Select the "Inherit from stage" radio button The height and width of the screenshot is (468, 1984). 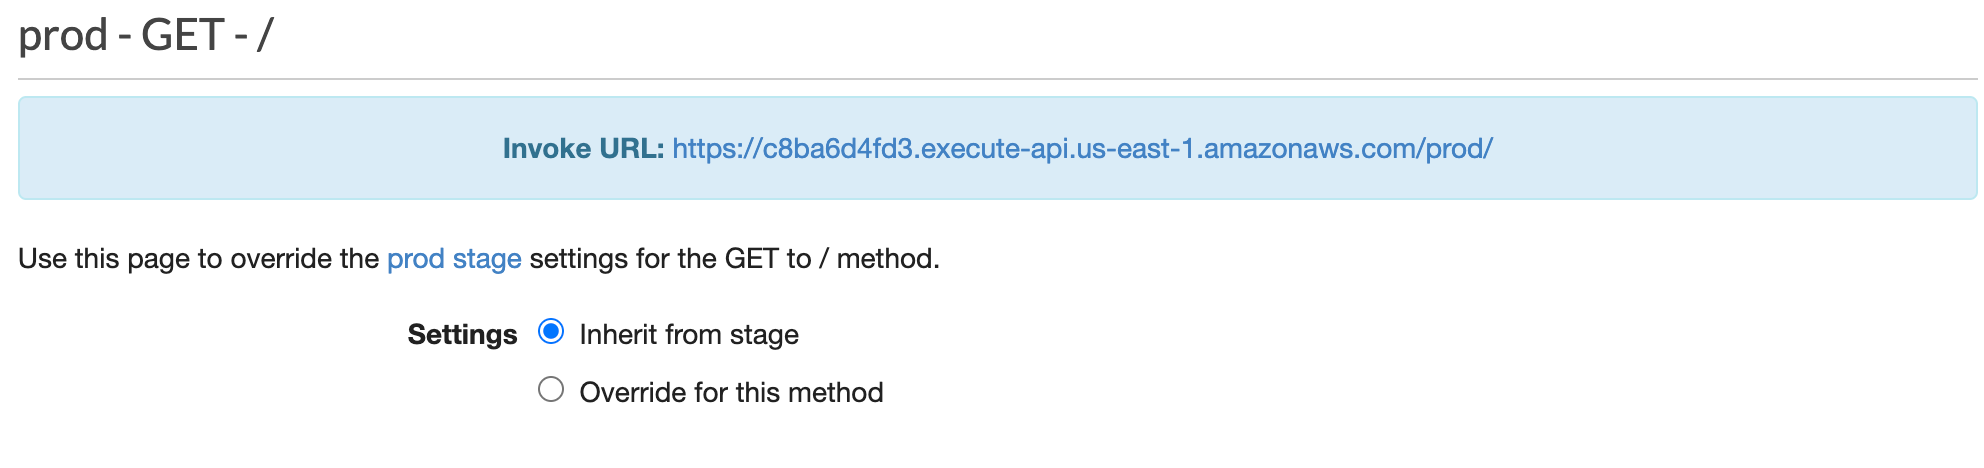coord(551,332)
